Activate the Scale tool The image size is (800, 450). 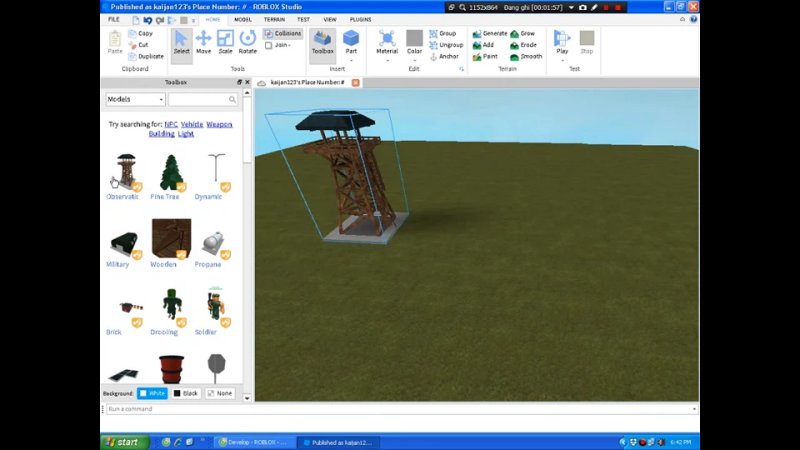click(x=225, y=43)
